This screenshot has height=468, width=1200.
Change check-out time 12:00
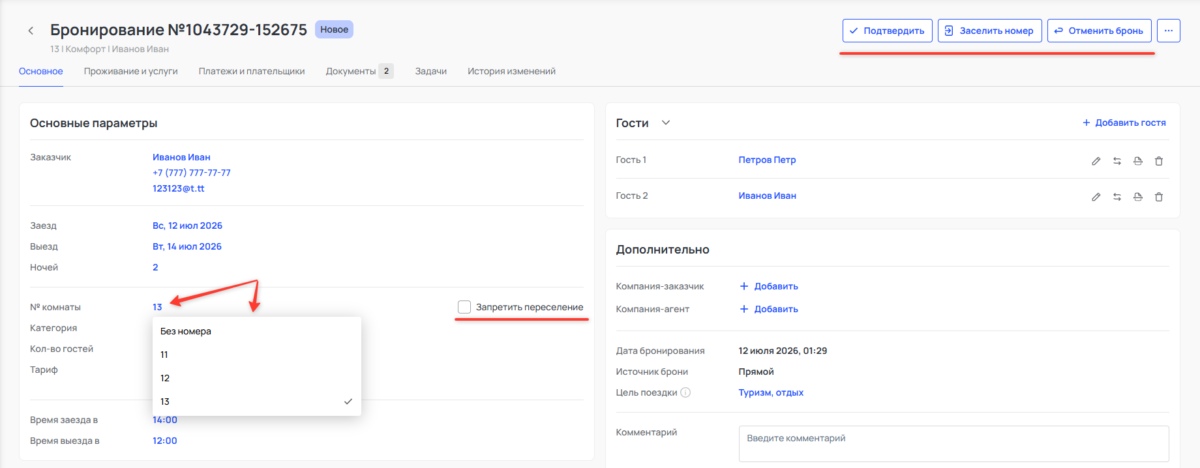[x=165, y=440]
